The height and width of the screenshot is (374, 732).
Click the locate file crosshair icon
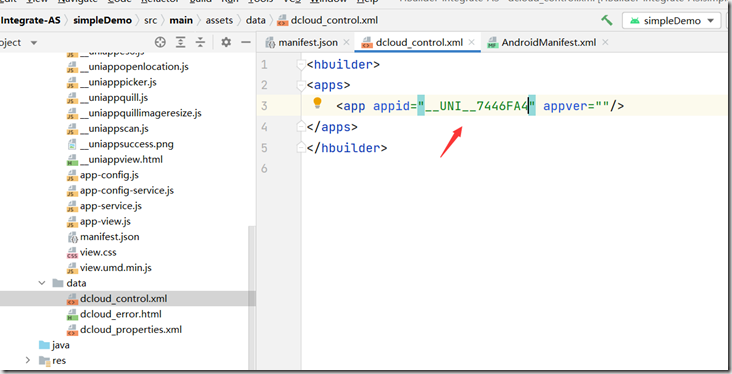pyautogui.click(x=160, y=42)
